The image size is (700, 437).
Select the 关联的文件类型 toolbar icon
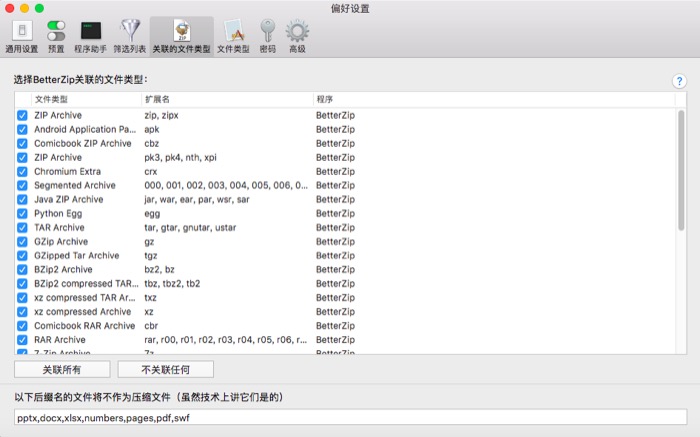182,37
